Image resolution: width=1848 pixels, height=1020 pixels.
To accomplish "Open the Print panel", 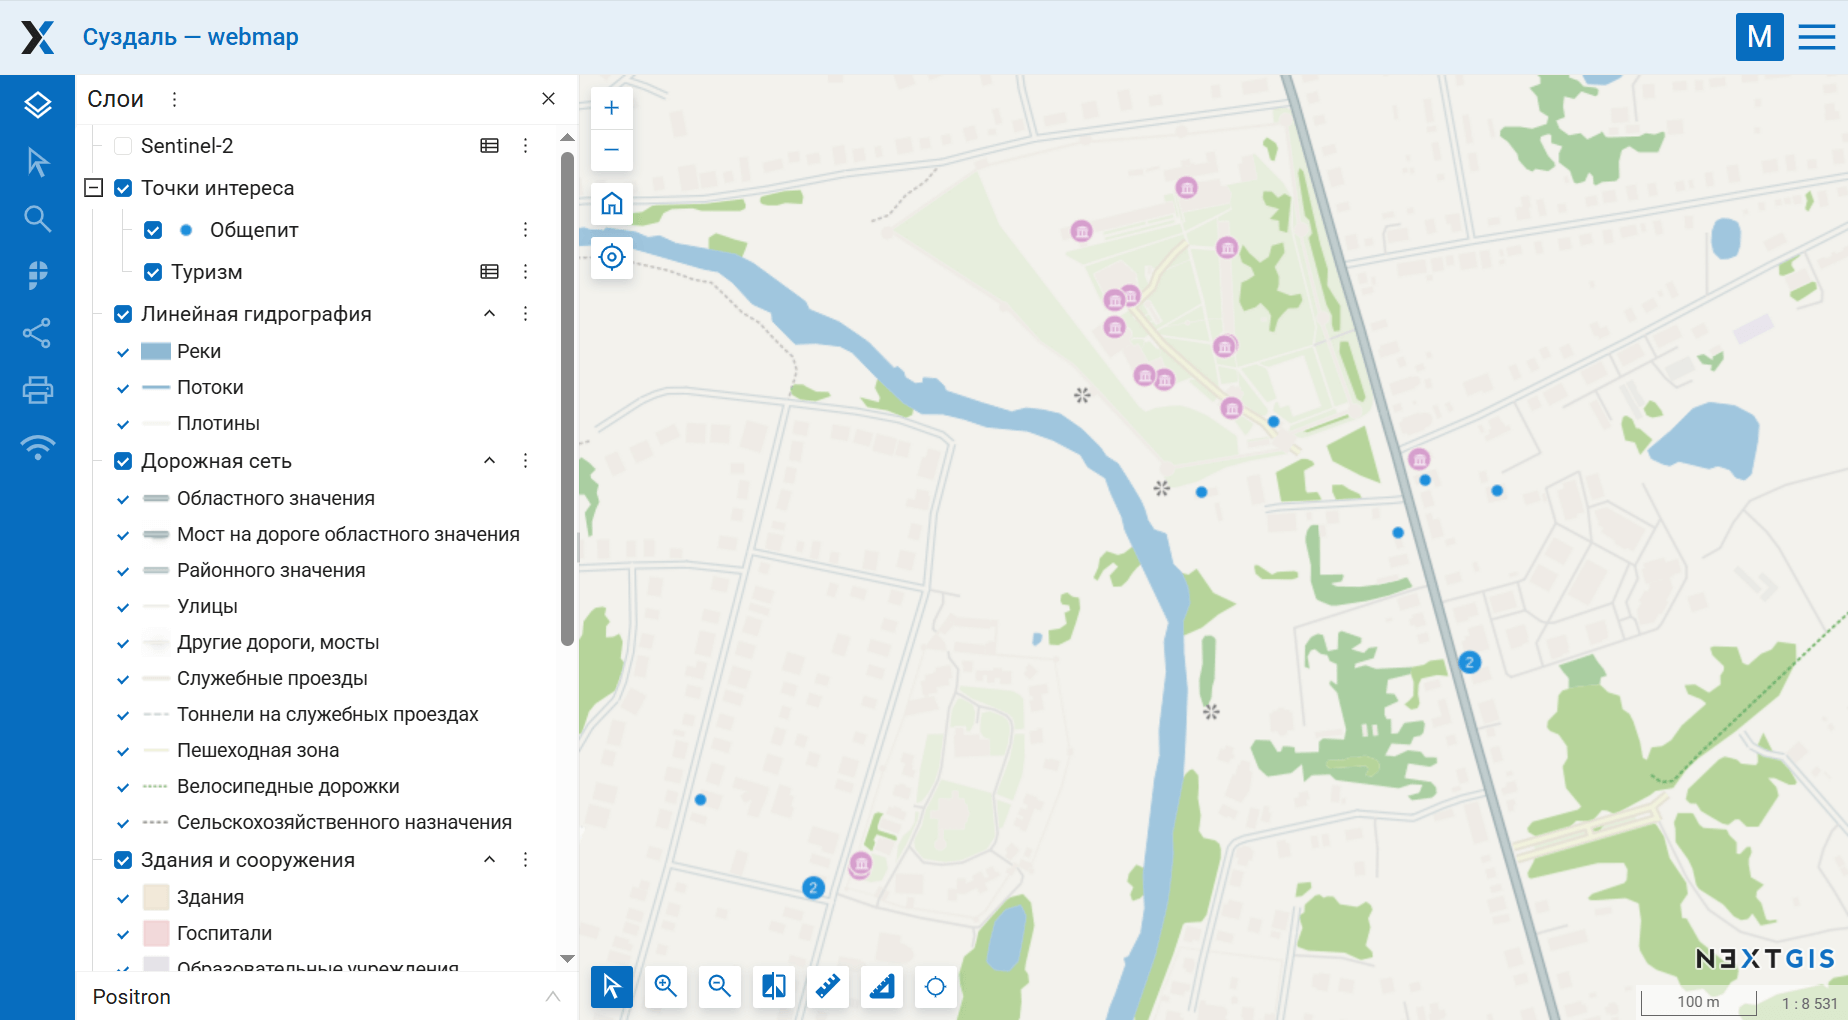I will click(x=37, y=390).
